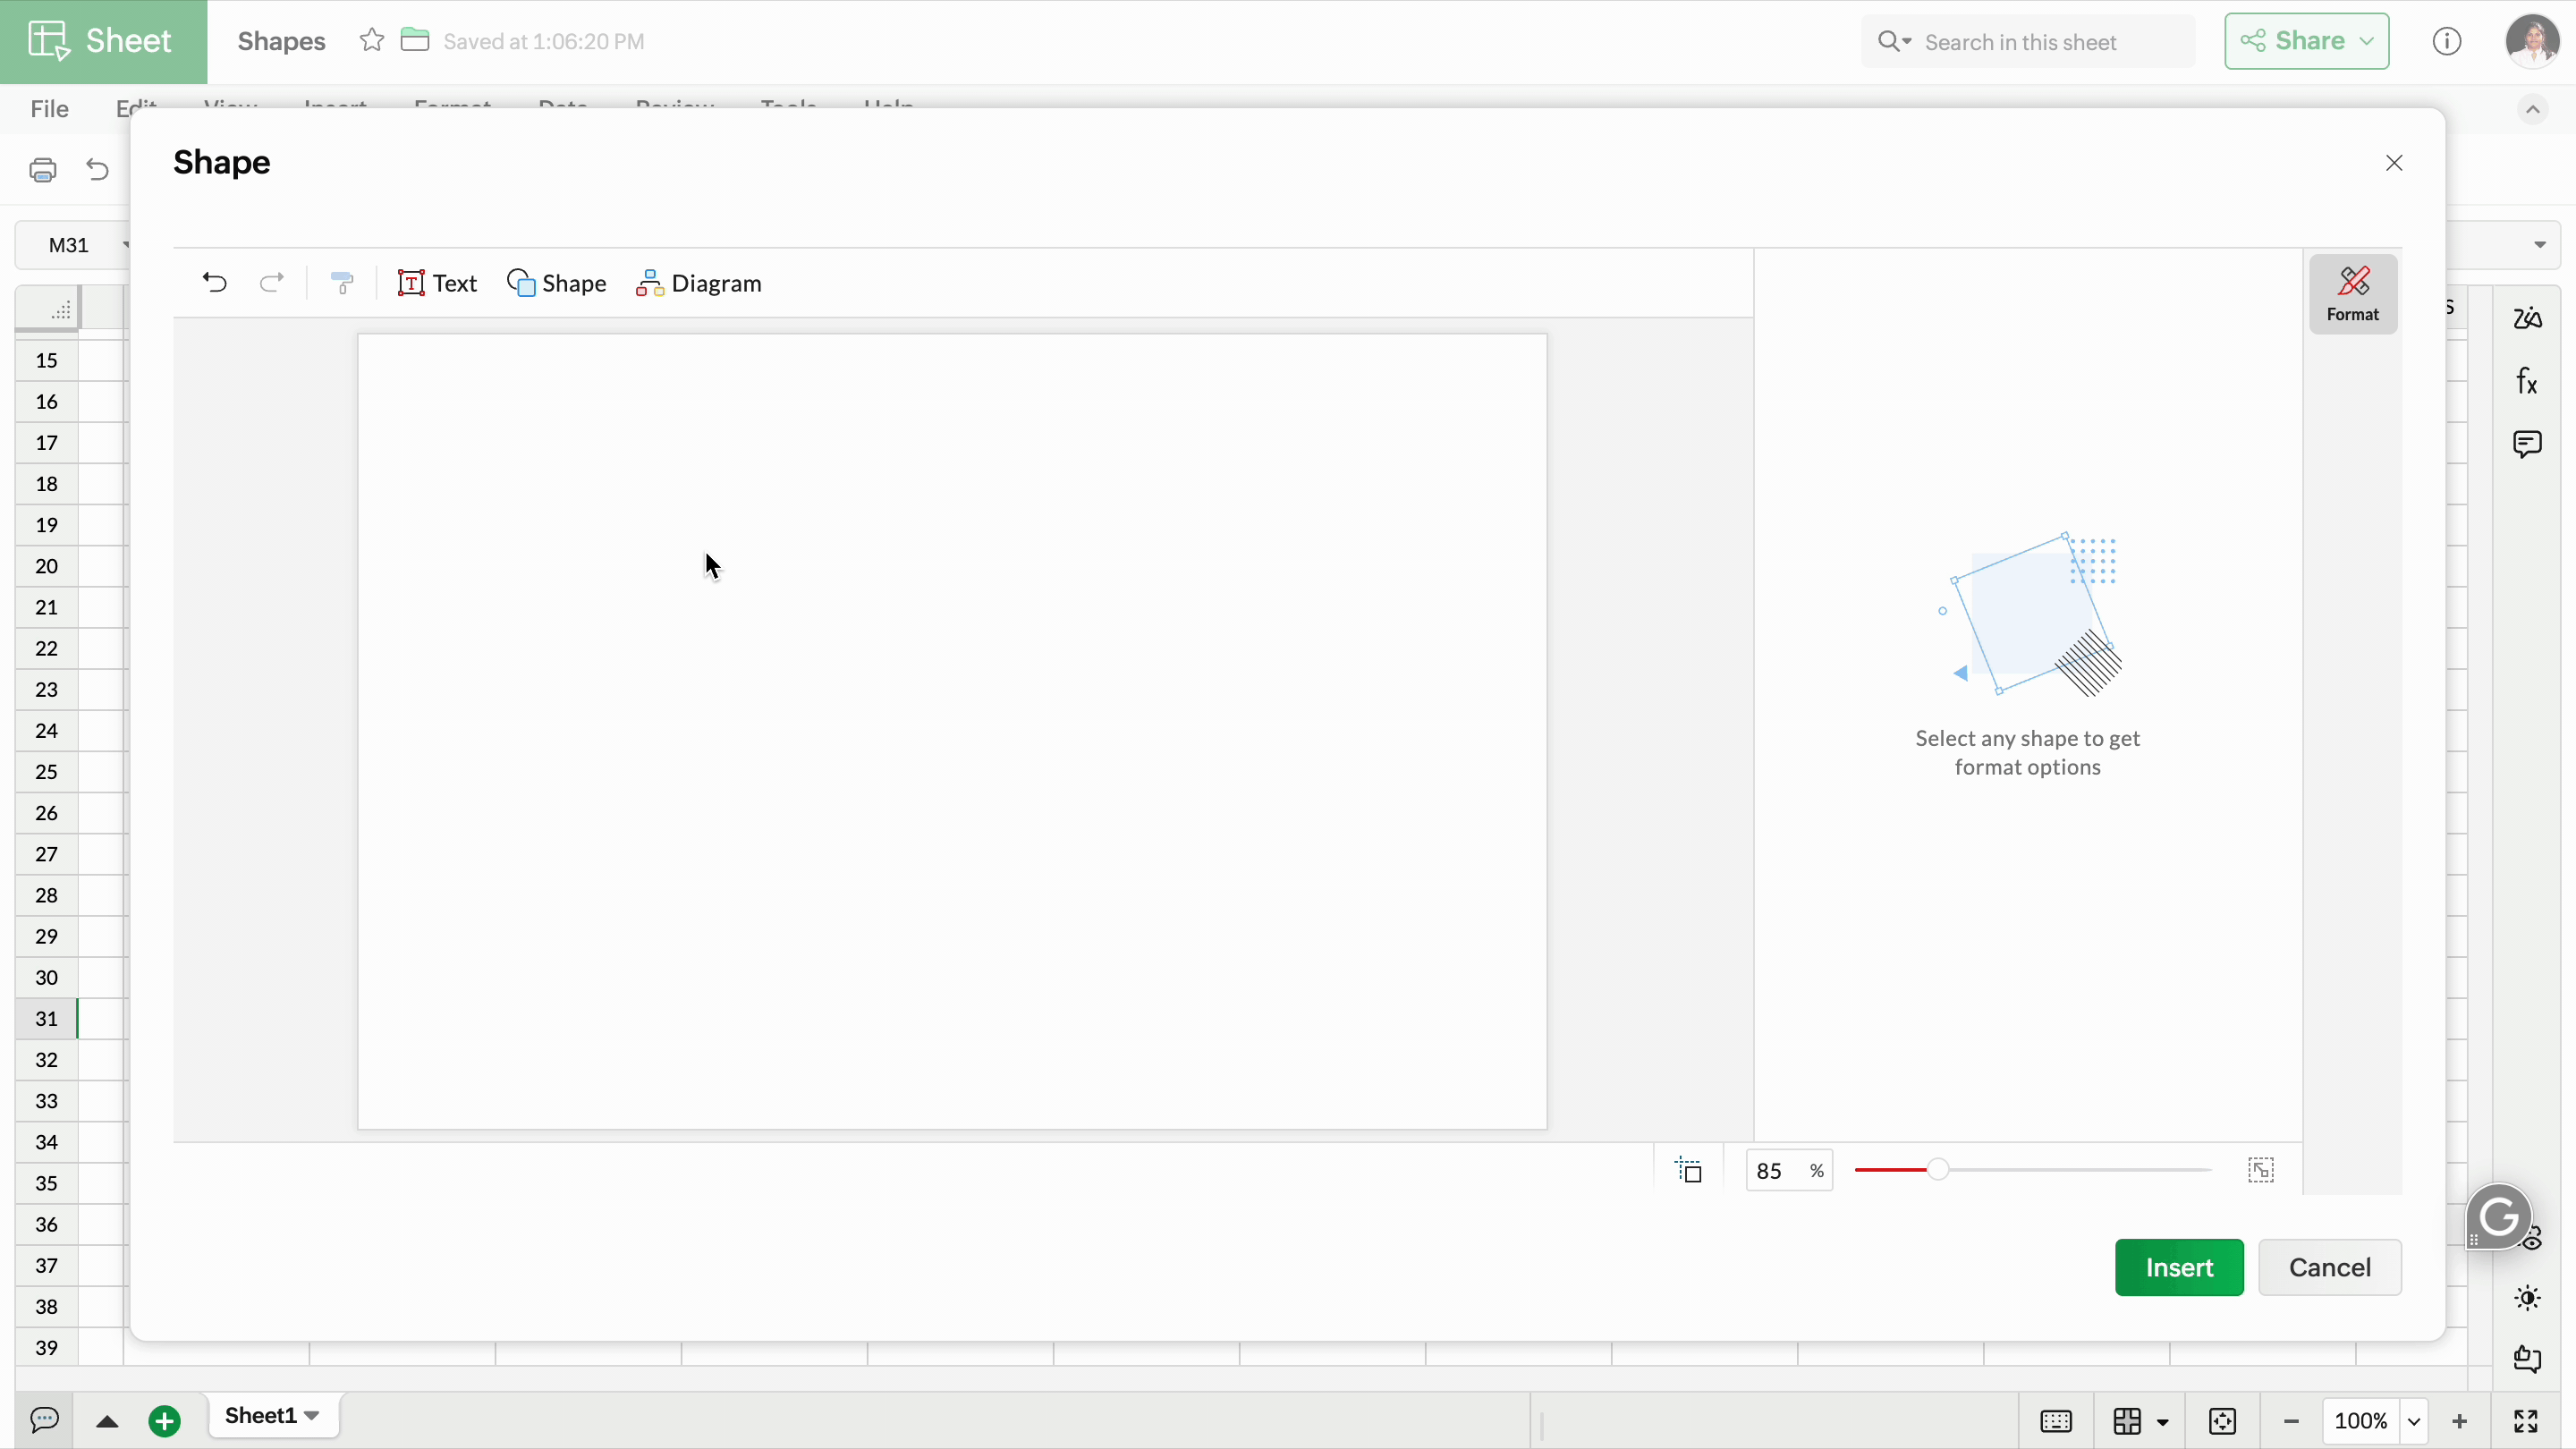Toggle full screen mode icon in status bar
This screenshot has width=2576, height=1449.
(2525, 1421)
